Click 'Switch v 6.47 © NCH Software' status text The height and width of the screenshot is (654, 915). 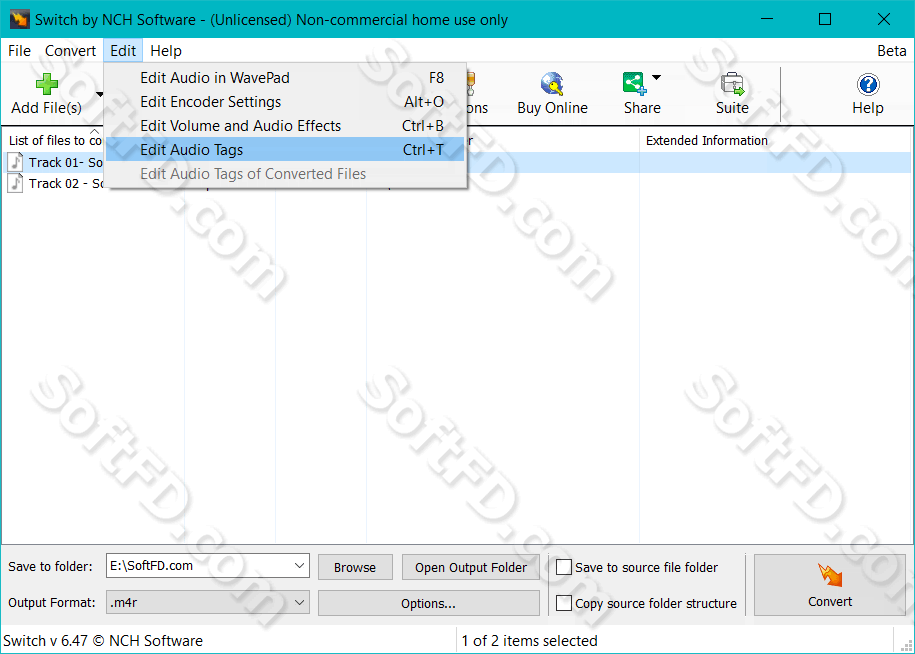pyautogui.click(x=103, y=641)
